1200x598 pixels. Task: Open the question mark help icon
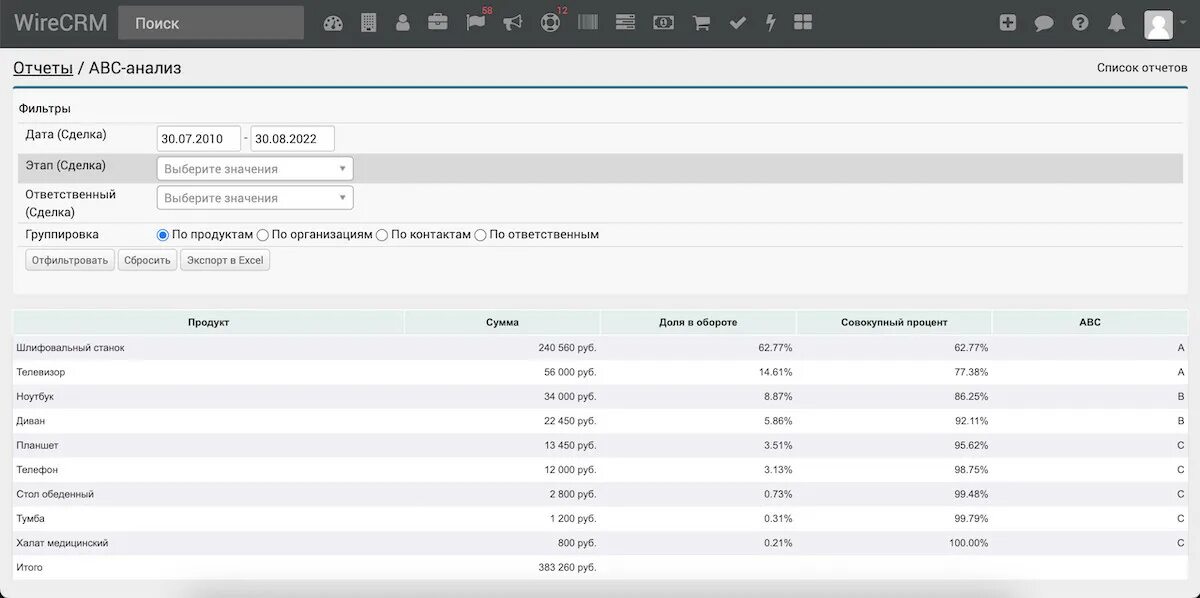[1080, 23]
